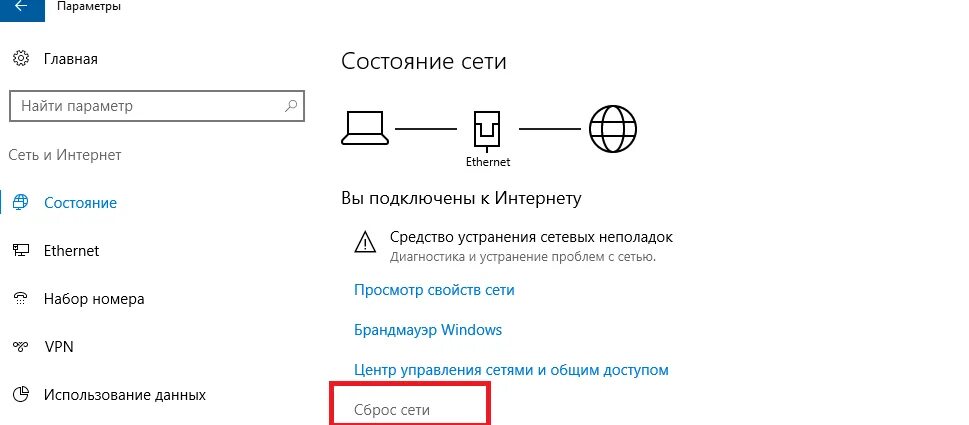This screenshot has height=425, width=969.
Task: Click the Ethernet monitor icon in sidebar
Action: [21, 251]
